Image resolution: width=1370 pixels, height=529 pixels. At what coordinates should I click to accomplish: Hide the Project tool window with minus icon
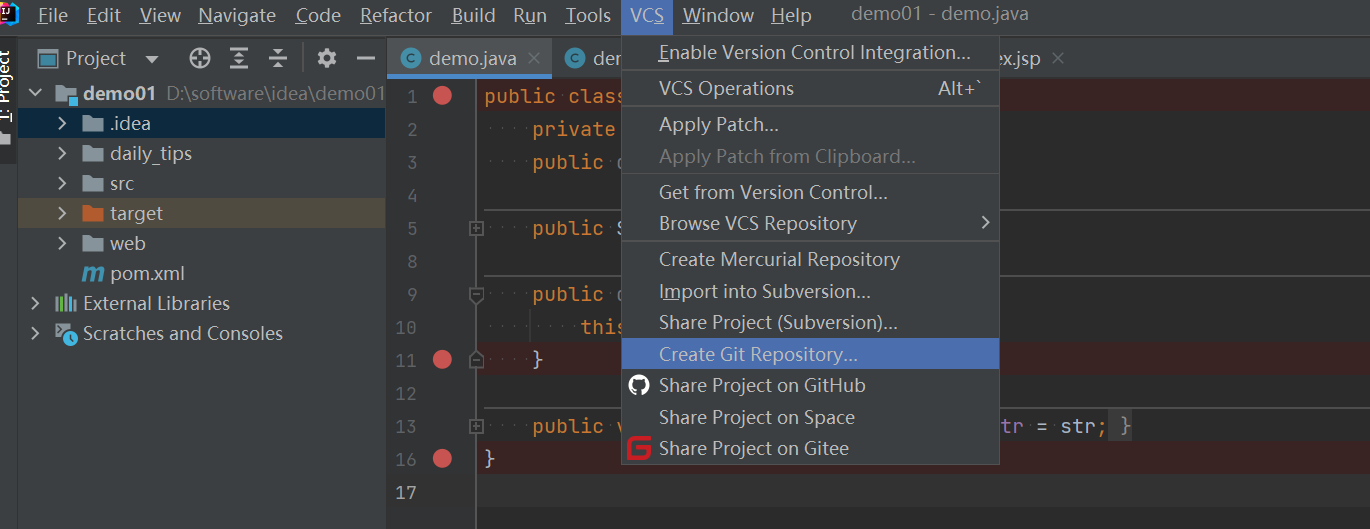coord(366,58)
